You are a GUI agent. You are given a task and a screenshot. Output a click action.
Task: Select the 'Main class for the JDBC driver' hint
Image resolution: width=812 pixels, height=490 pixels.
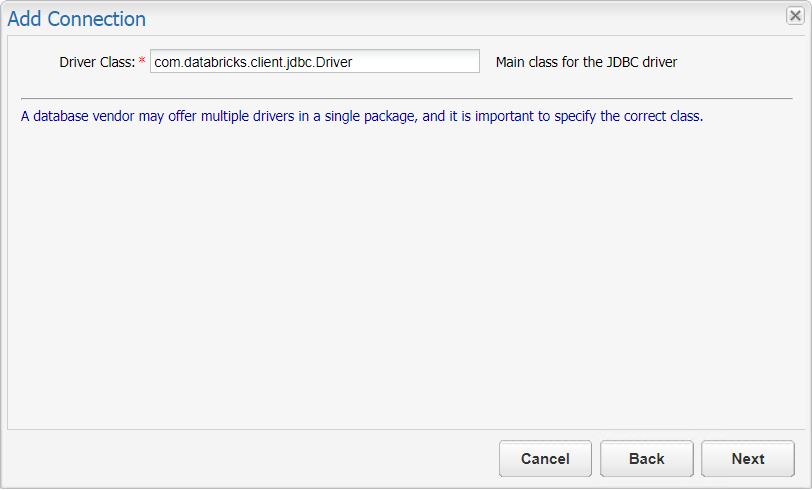point(586,62)
